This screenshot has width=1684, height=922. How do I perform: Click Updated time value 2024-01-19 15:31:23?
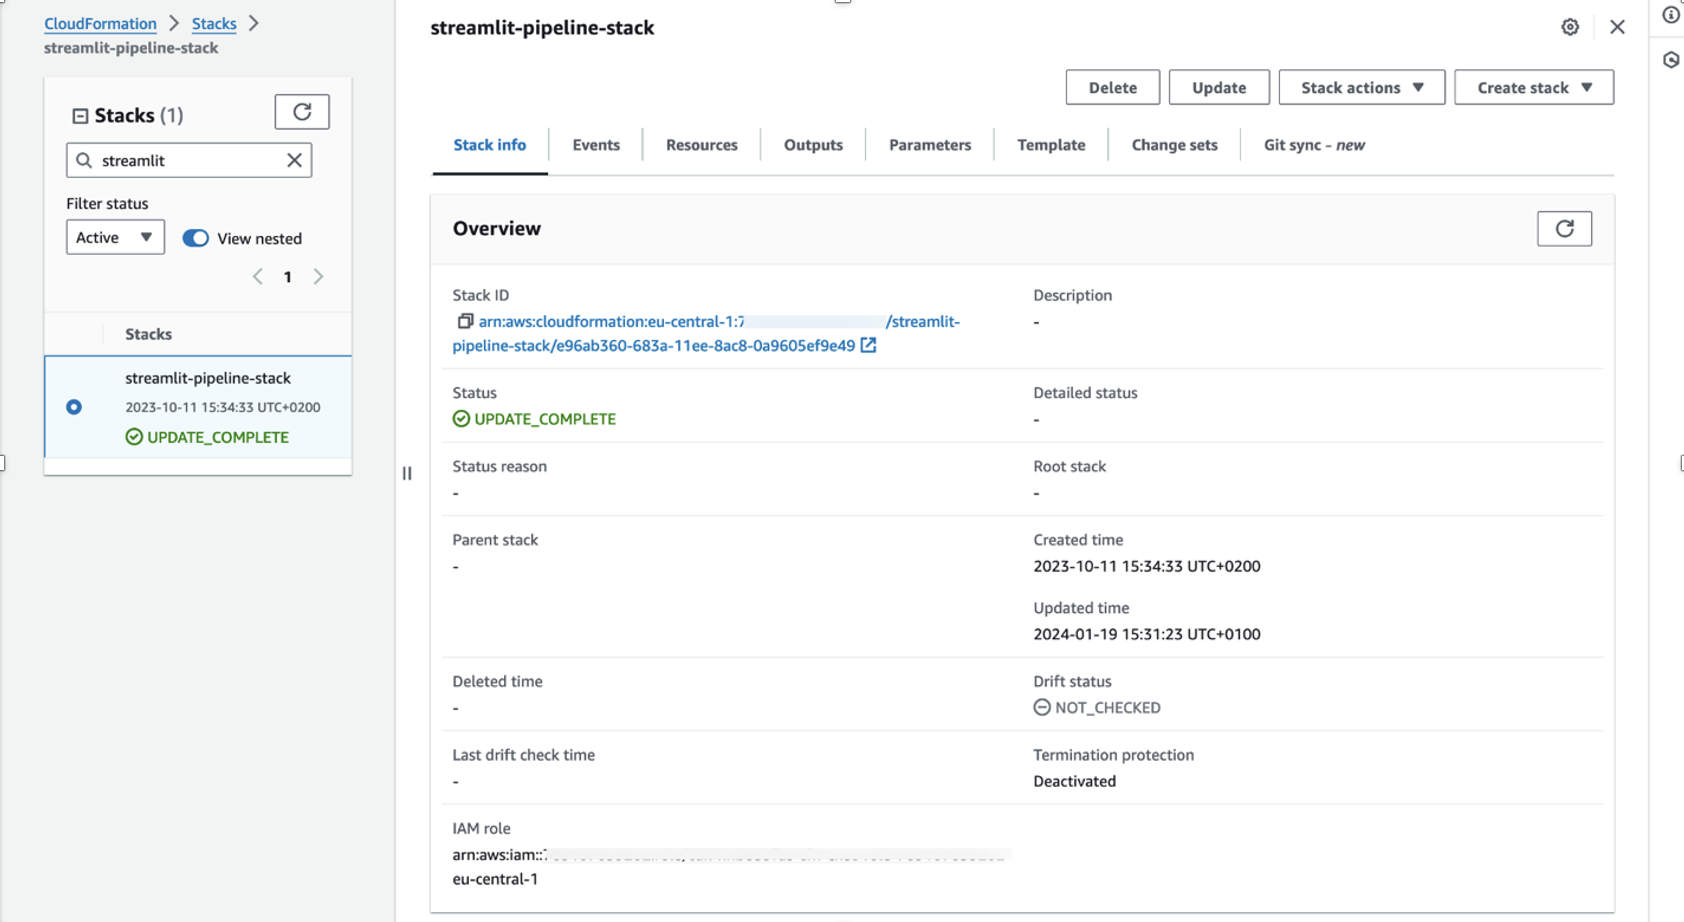tap(1147, 634)
